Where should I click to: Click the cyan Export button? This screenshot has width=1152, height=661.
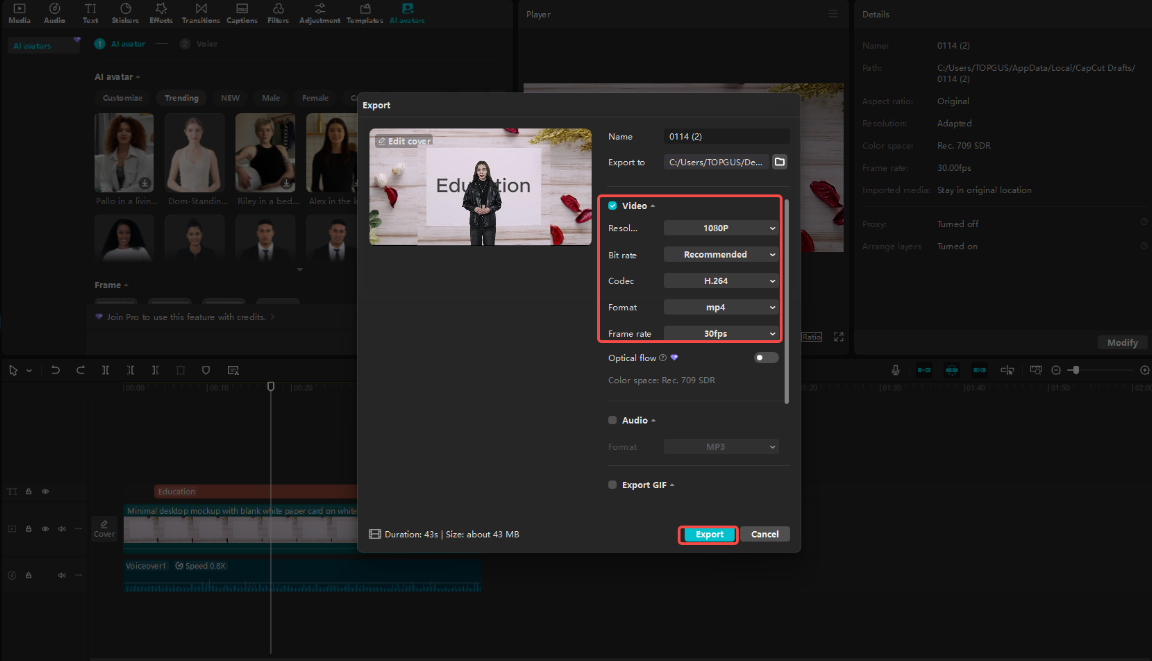708,535
